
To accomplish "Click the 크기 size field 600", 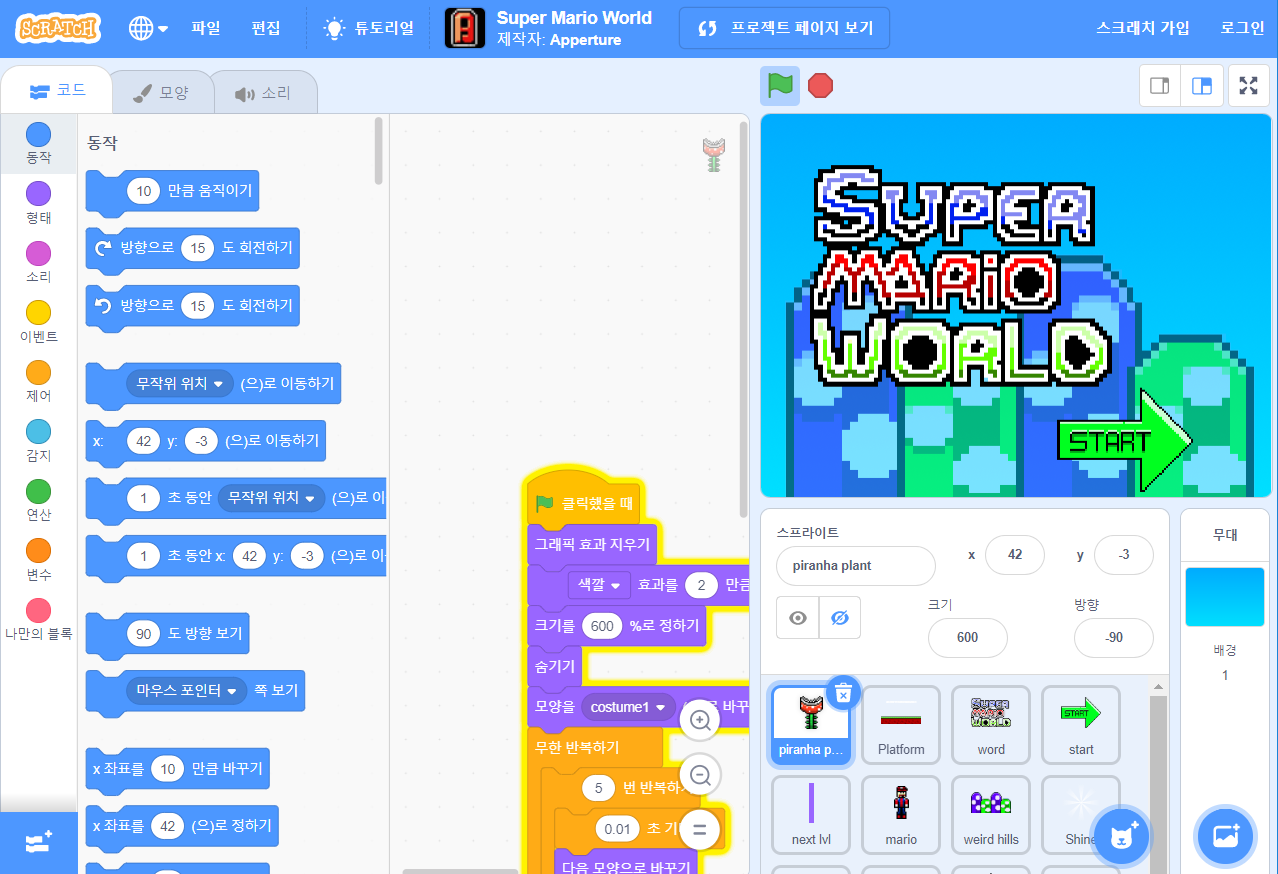I will (967, 637).
